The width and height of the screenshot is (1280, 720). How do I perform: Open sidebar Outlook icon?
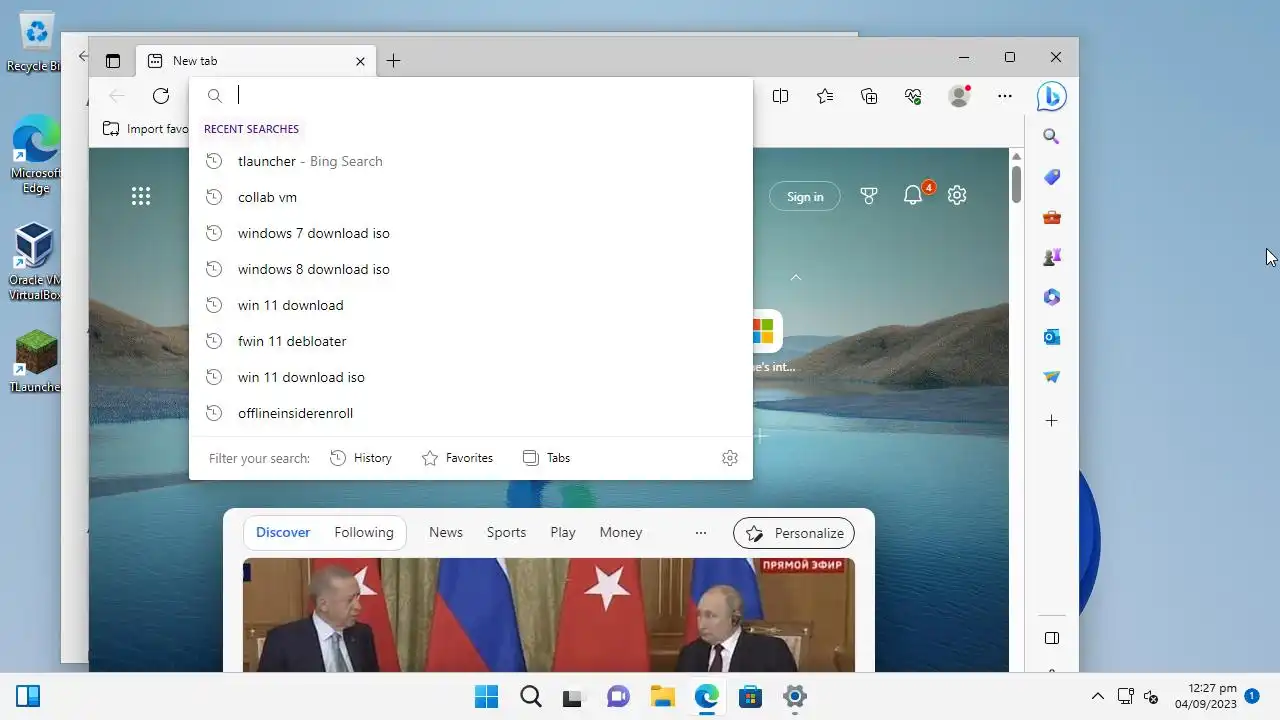1051,337
